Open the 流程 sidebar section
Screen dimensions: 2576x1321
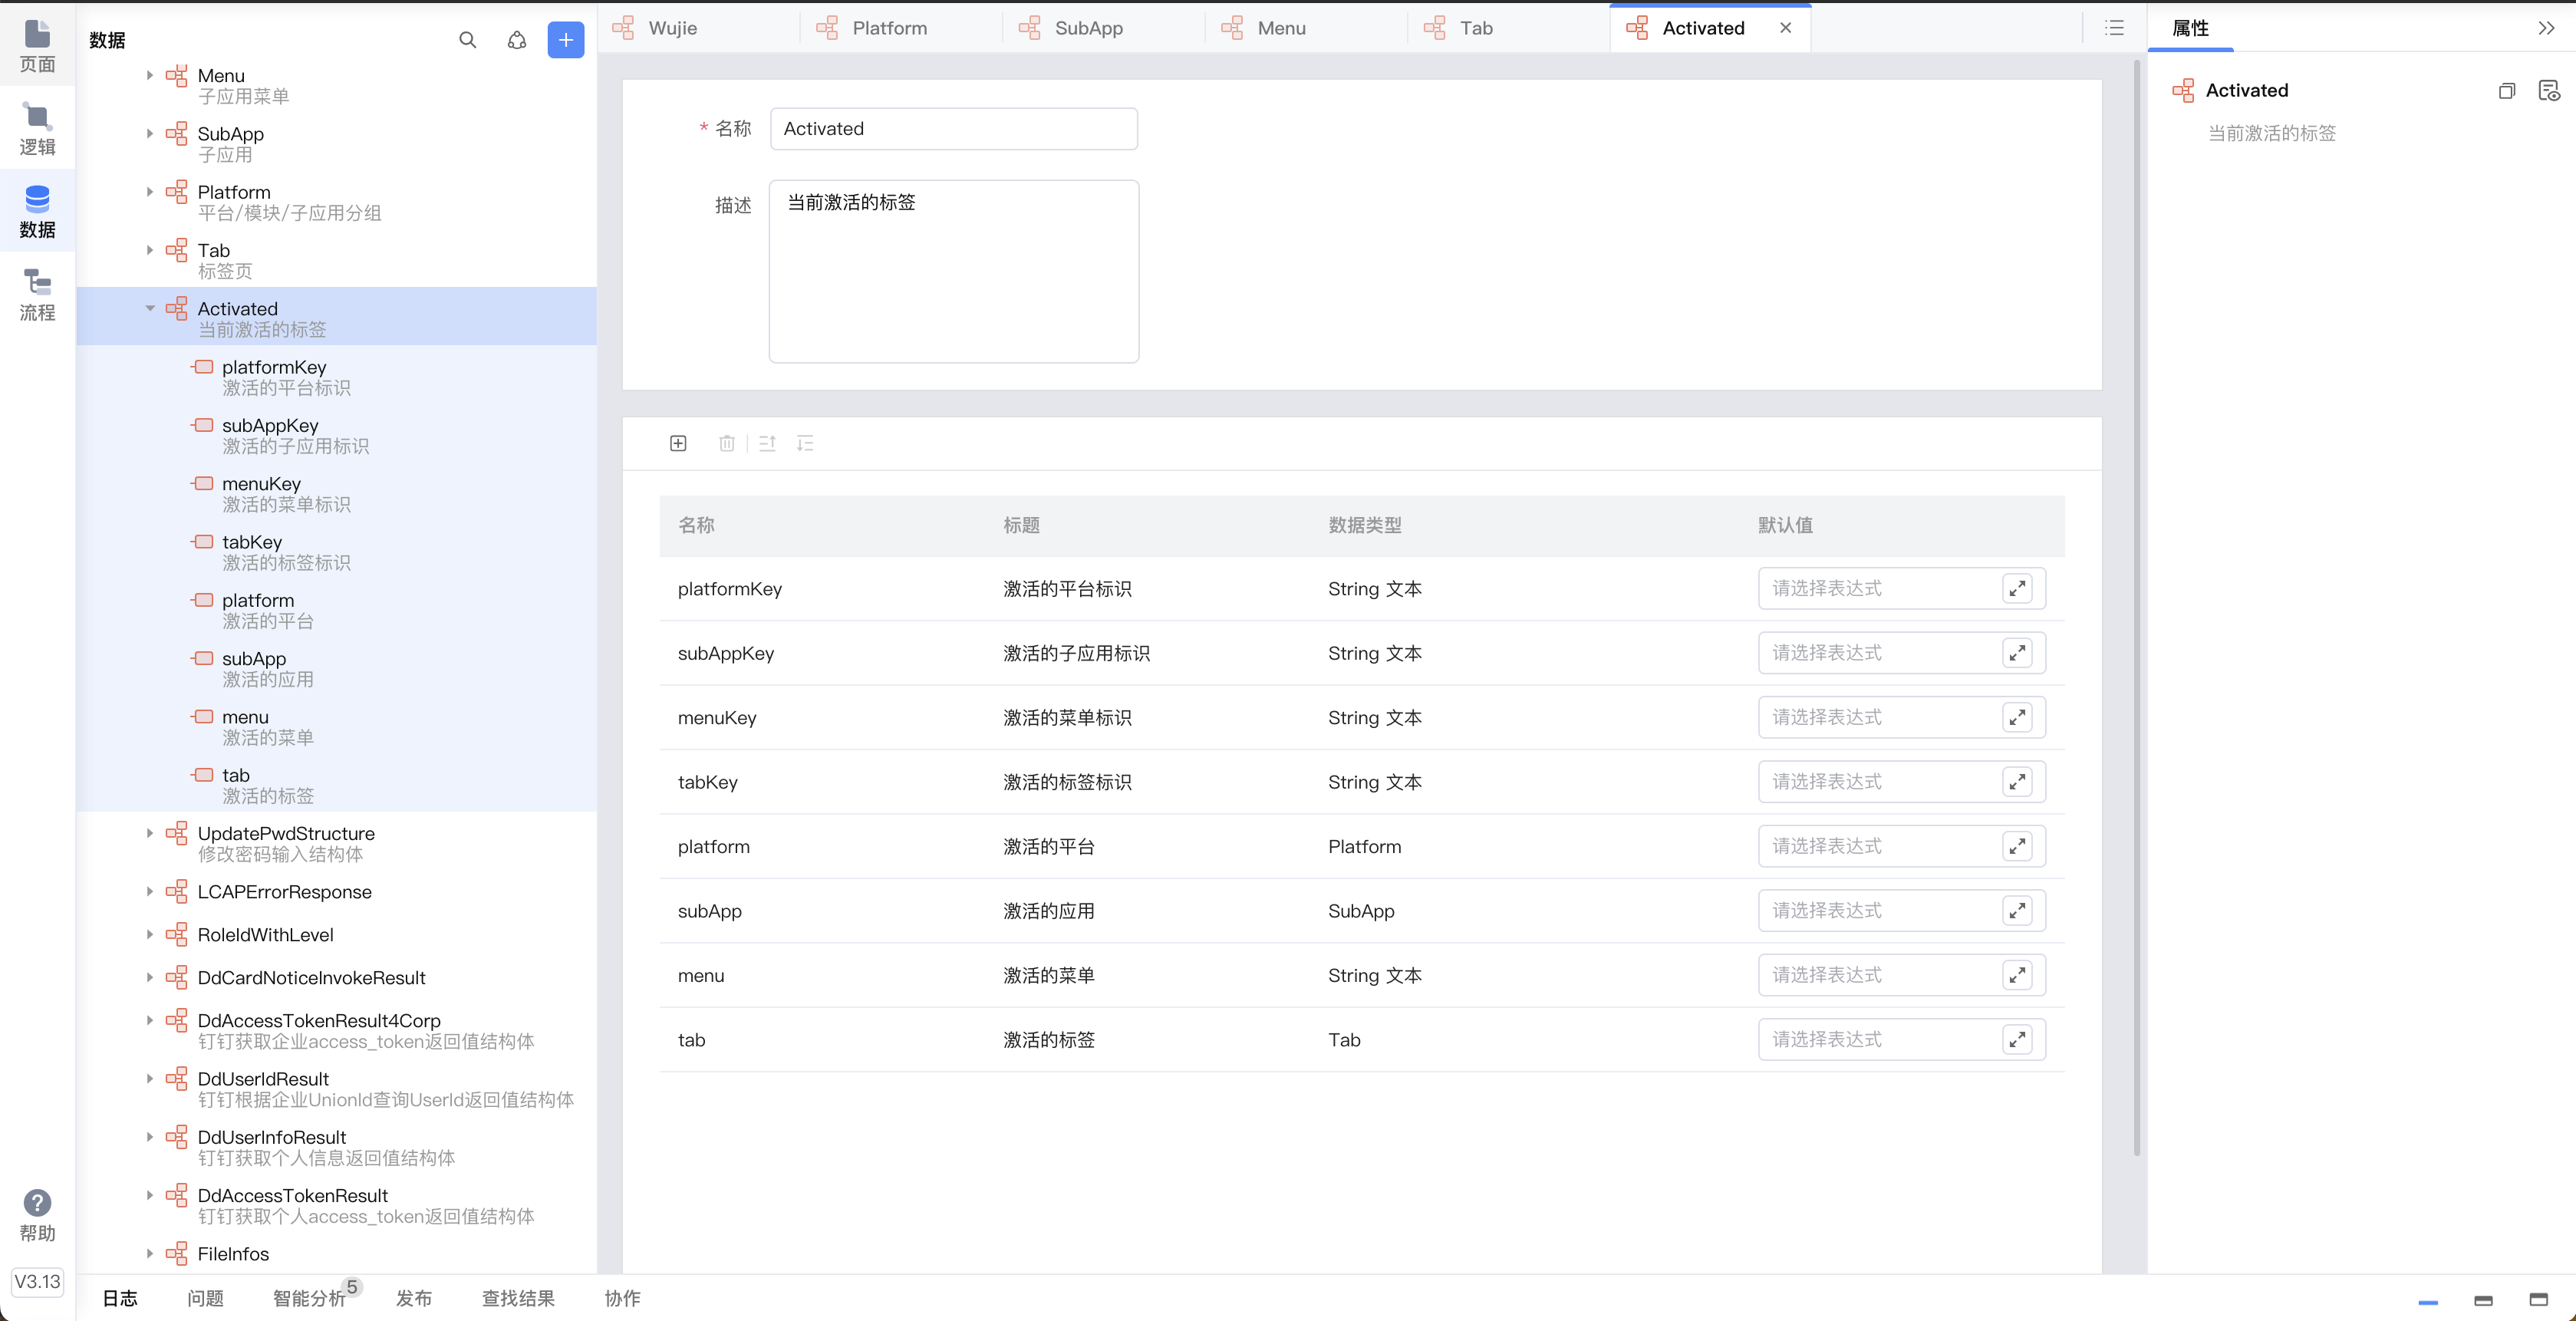[x=37, y=295]
